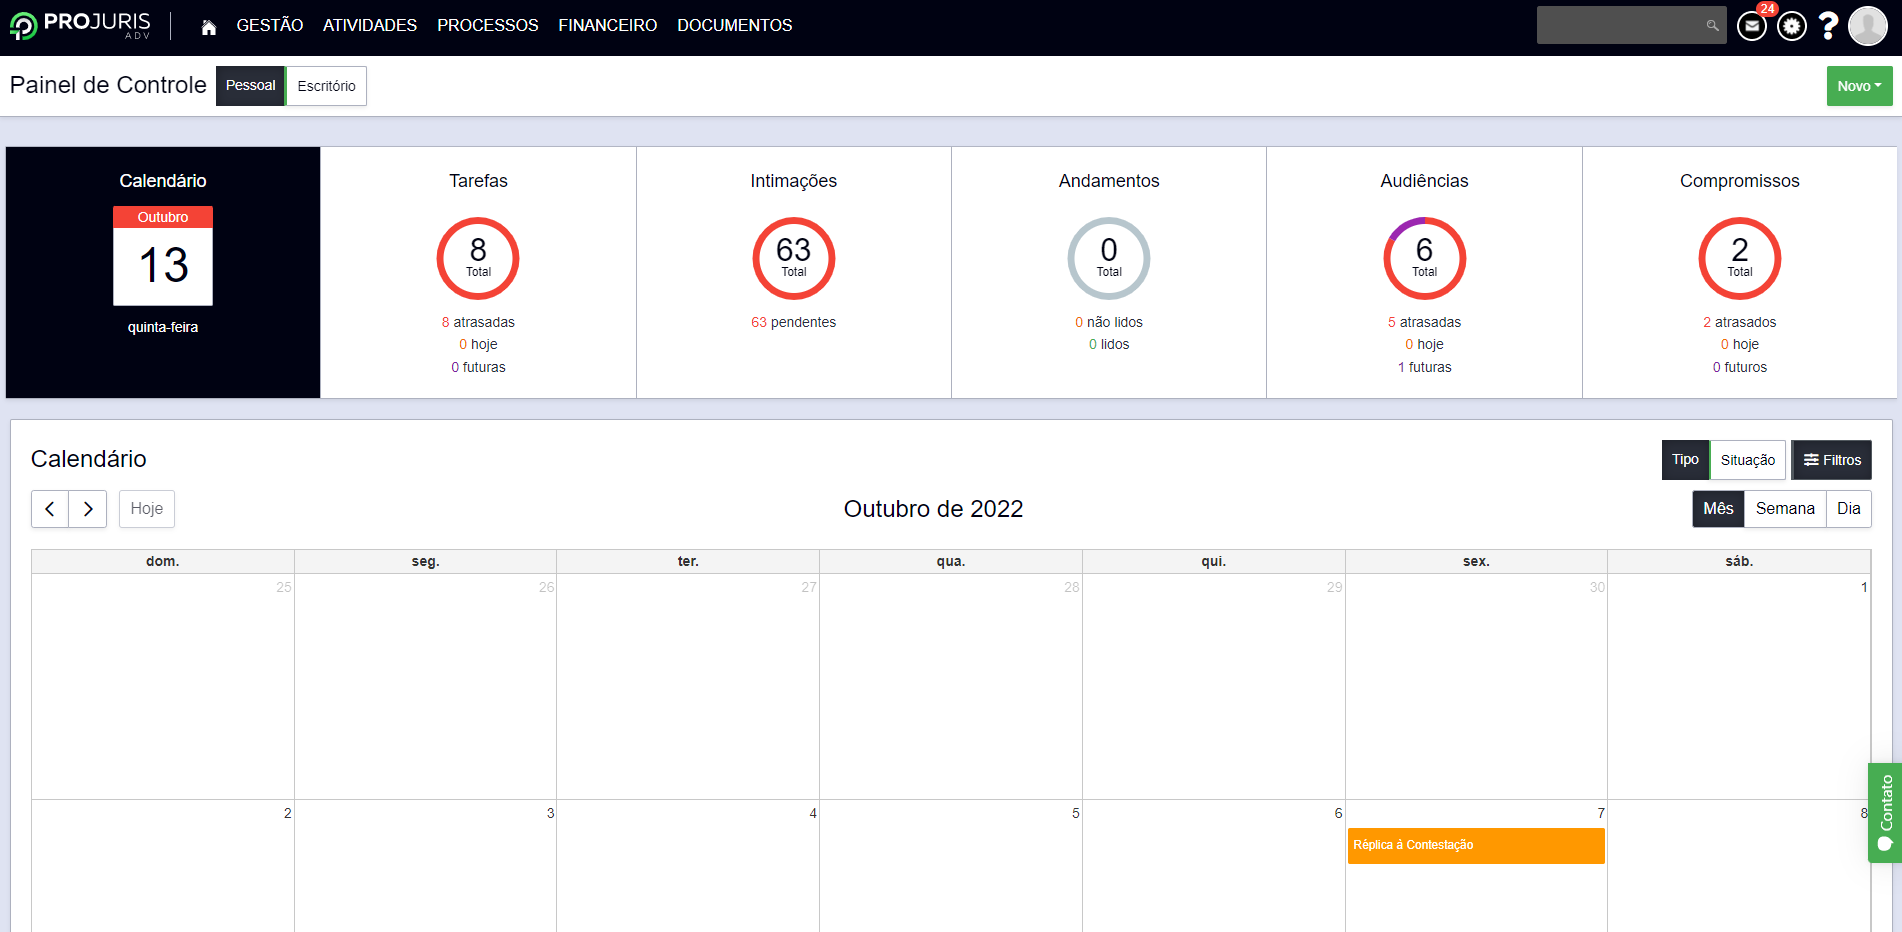Viewport: 1902px width, 932px height.
Task: Switch to the Pessoal view
Action: 251,86
